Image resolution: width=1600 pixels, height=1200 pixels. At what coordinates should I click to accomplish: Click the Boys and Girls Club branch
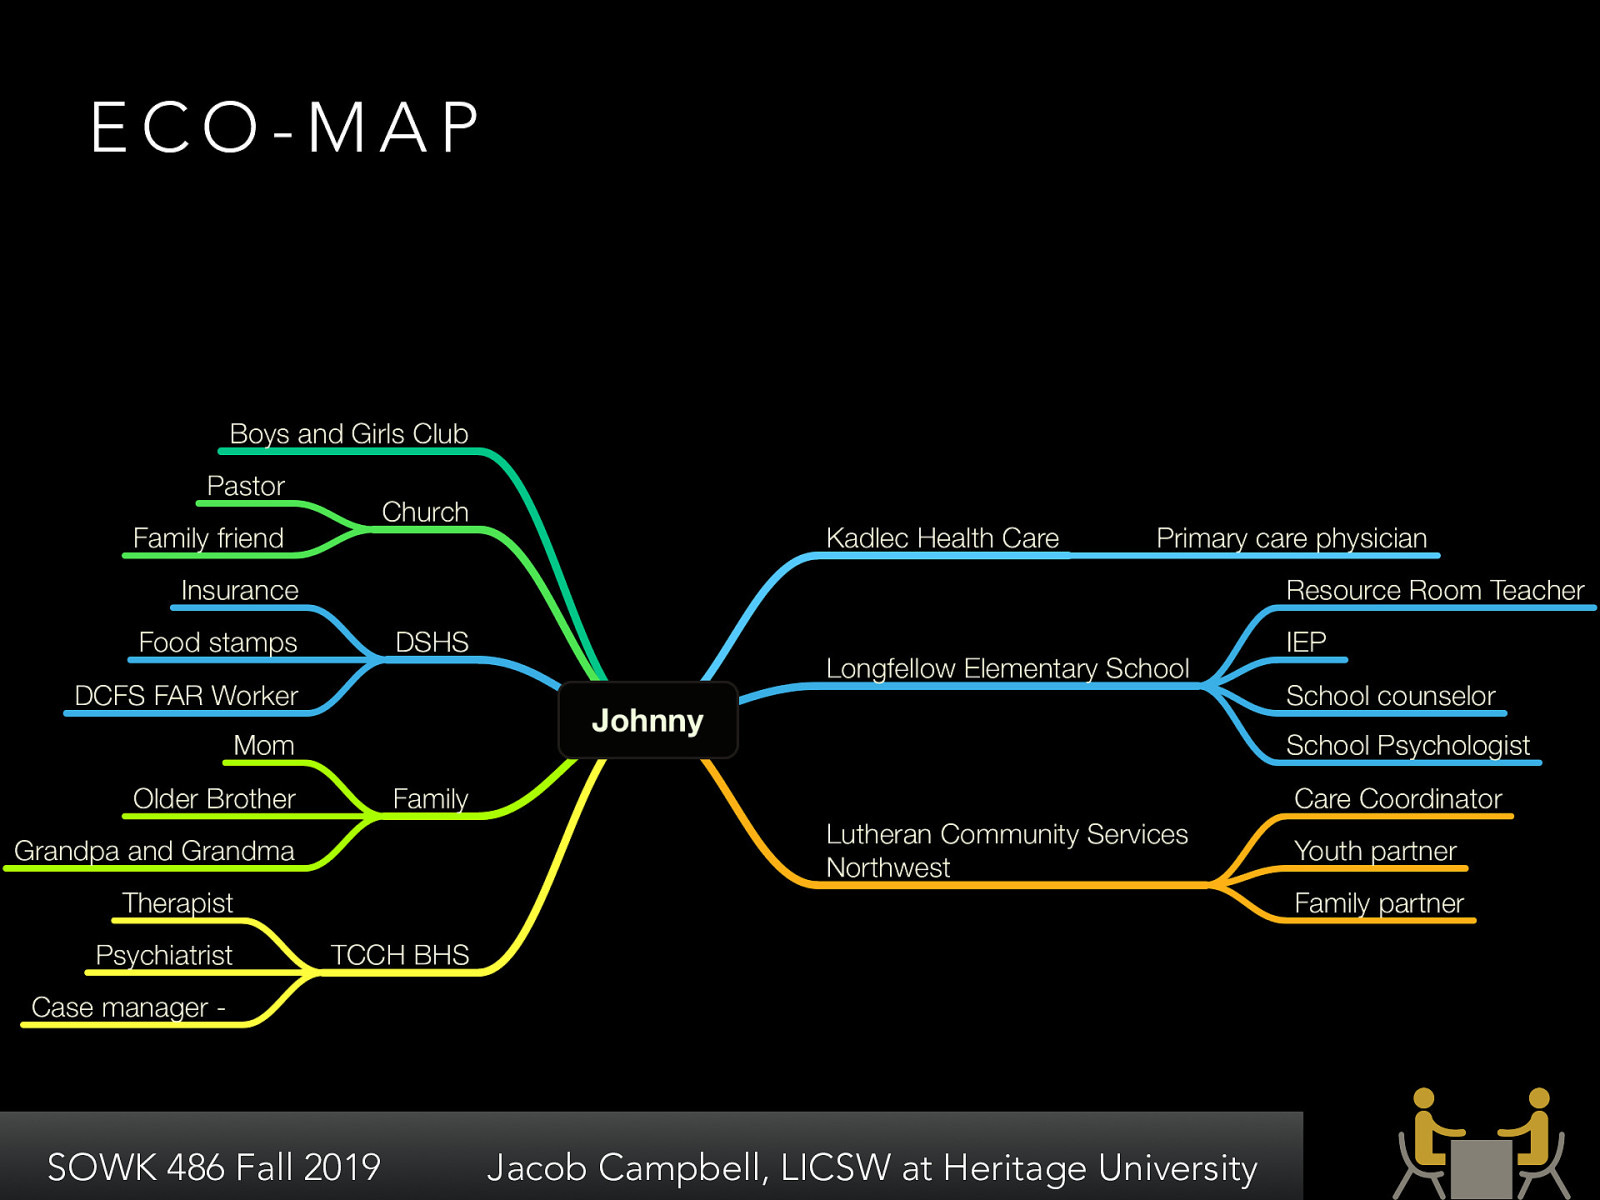[348, 434]
